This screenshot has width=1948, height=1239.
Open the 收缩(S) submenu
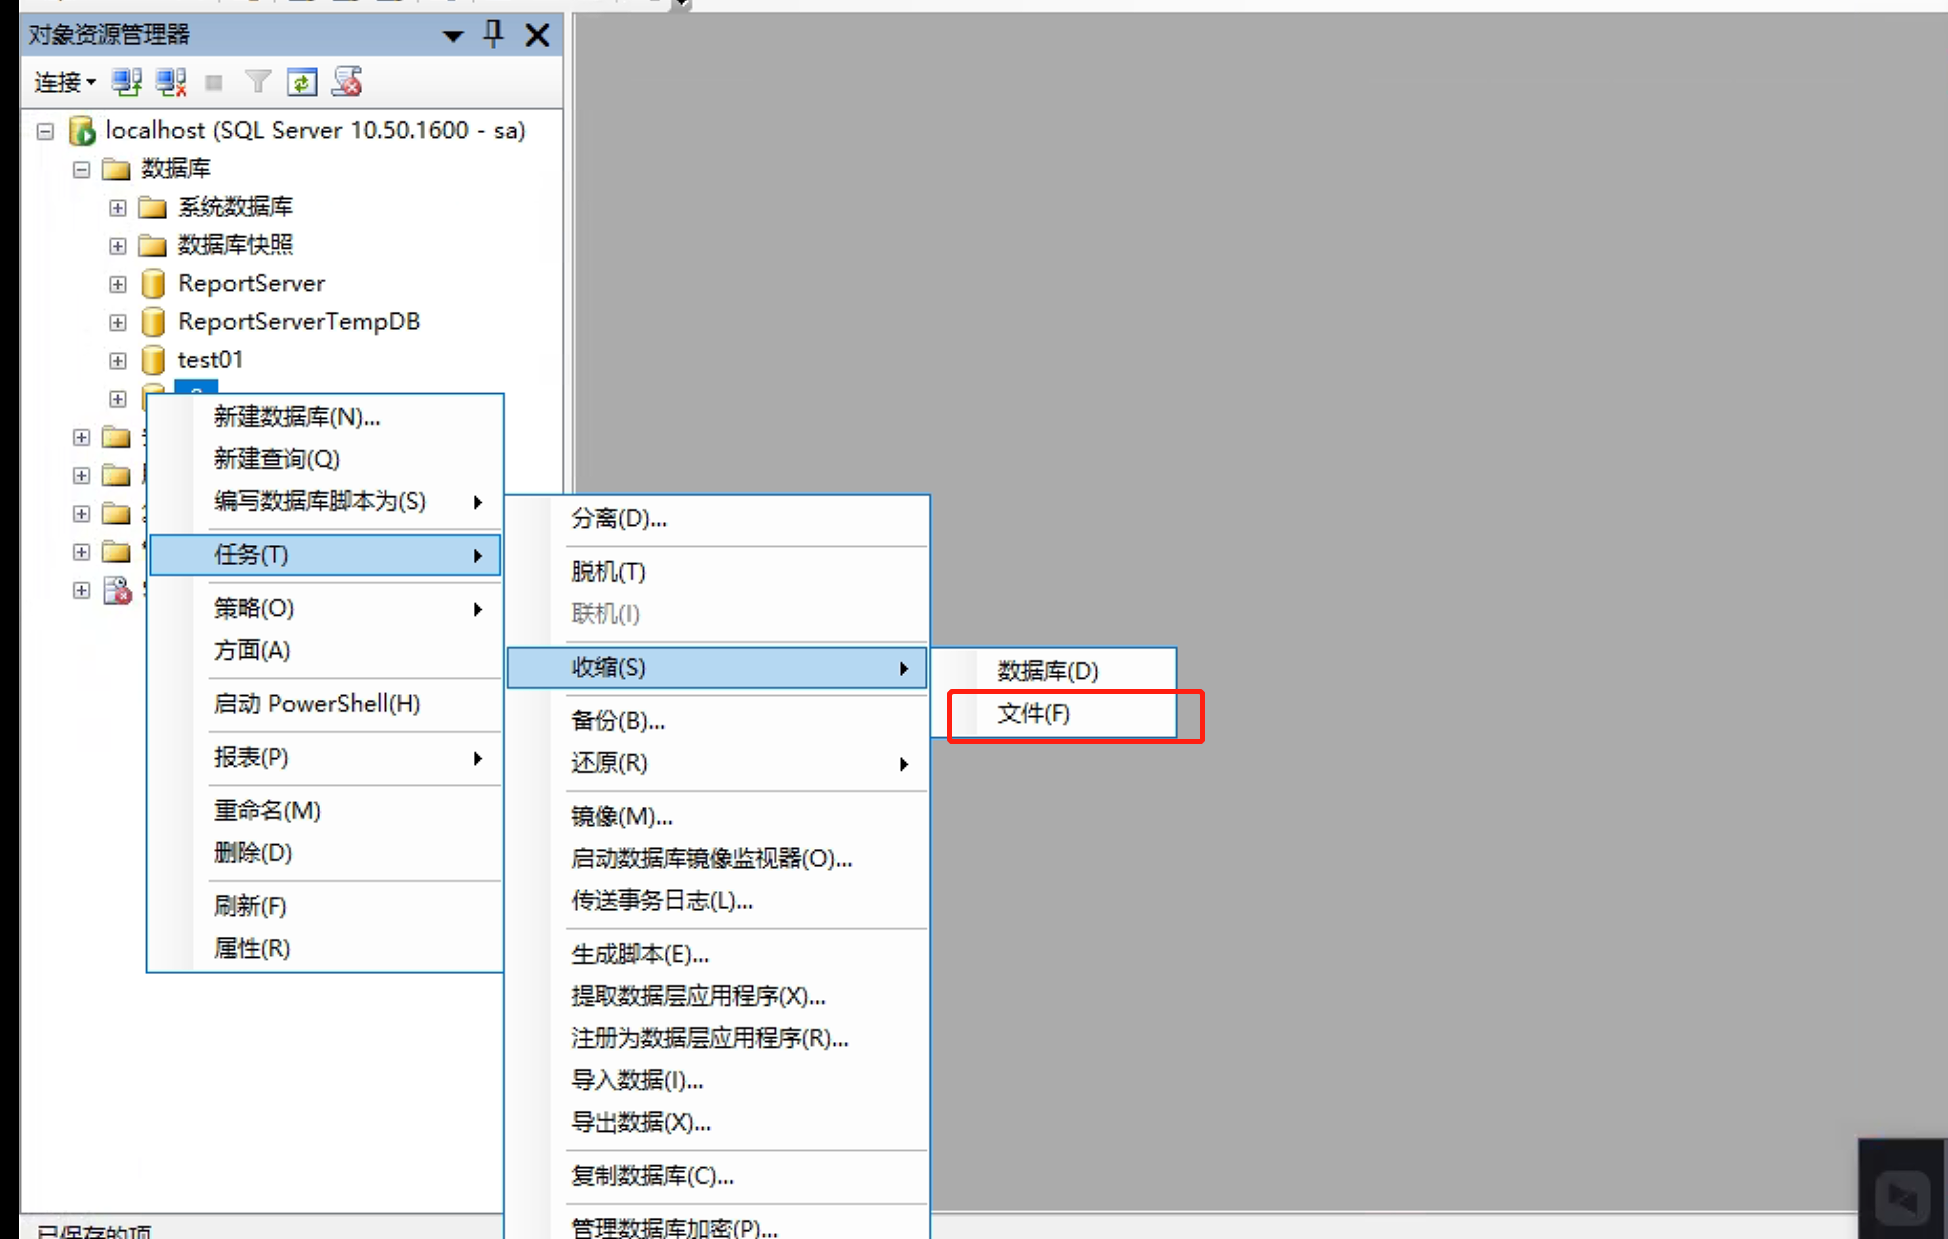click(x=718, y=667)
